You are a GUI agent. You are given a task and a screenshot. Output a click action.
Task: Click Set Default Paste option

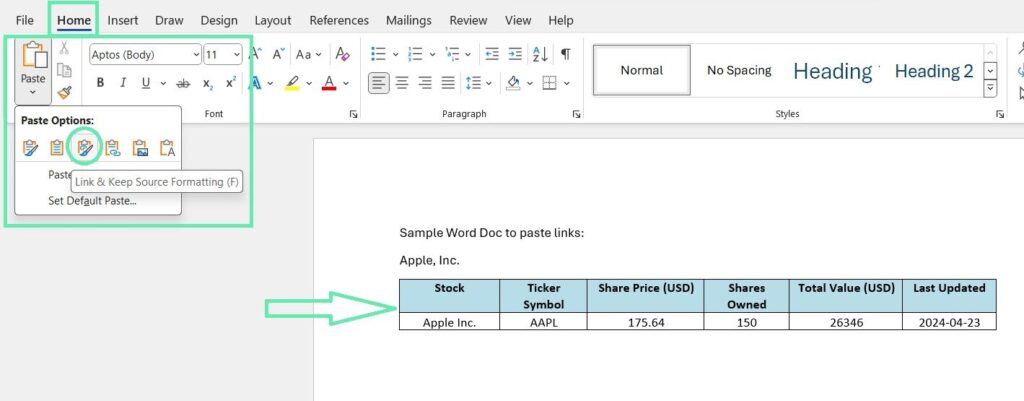[x=92, y=201]
